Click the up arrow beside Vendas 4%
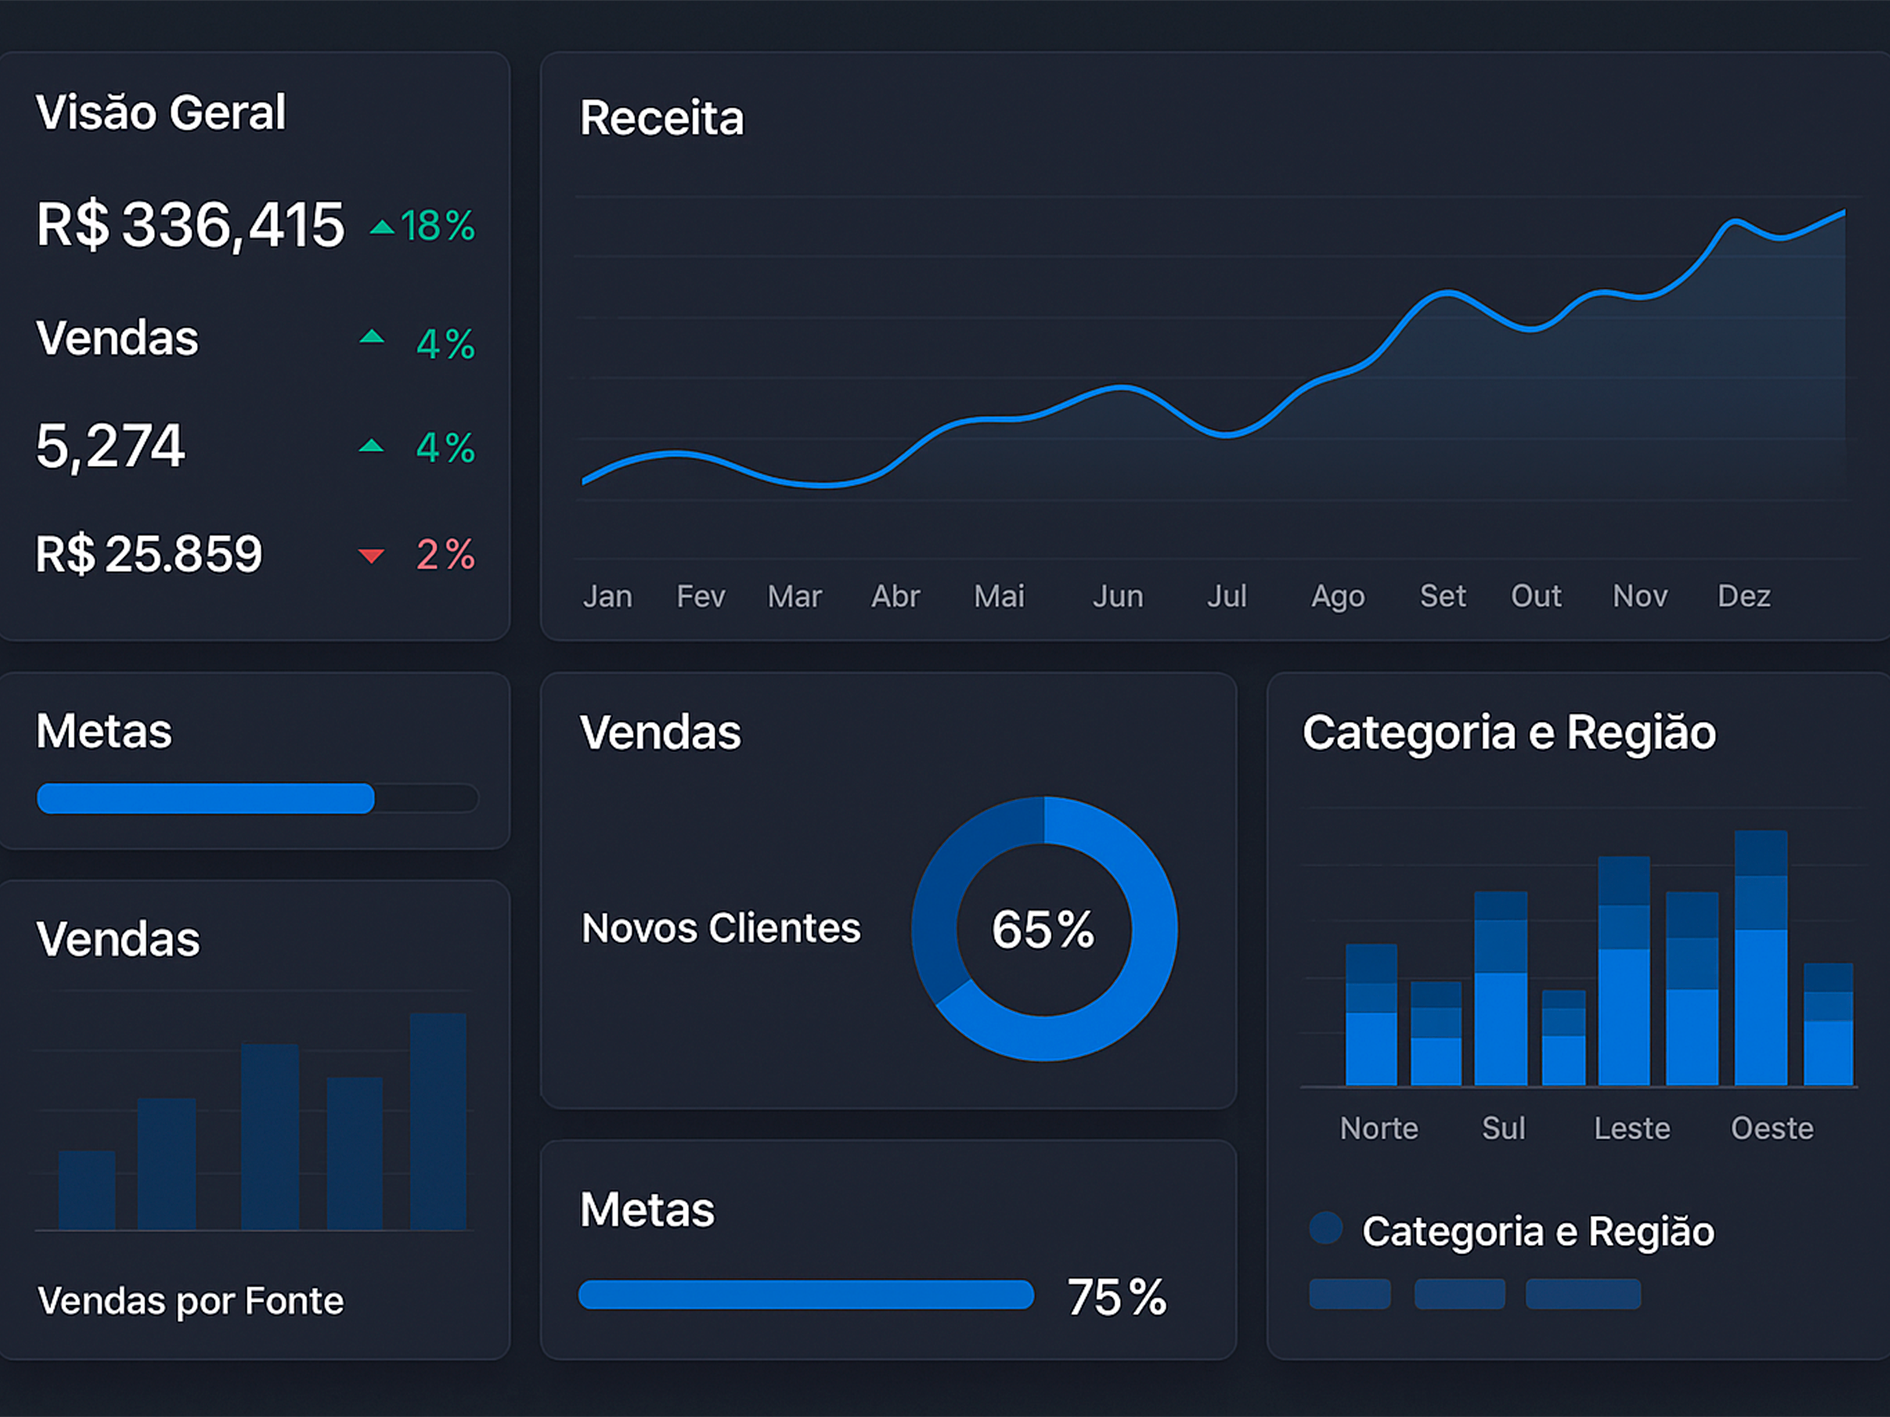 371,337
